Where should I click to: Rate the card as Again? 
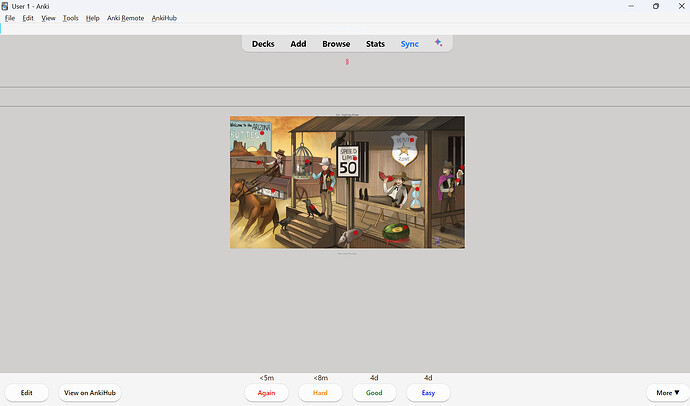[266, 393]
